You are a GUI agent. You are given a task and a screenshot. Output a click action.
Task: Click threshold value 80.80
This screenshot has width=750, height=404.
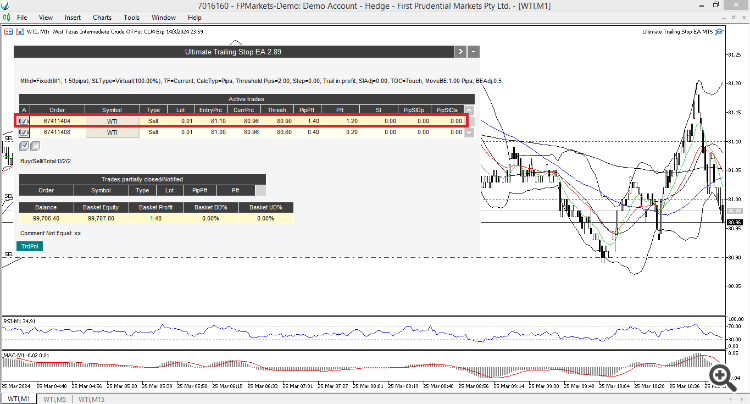tap(284, 132)
